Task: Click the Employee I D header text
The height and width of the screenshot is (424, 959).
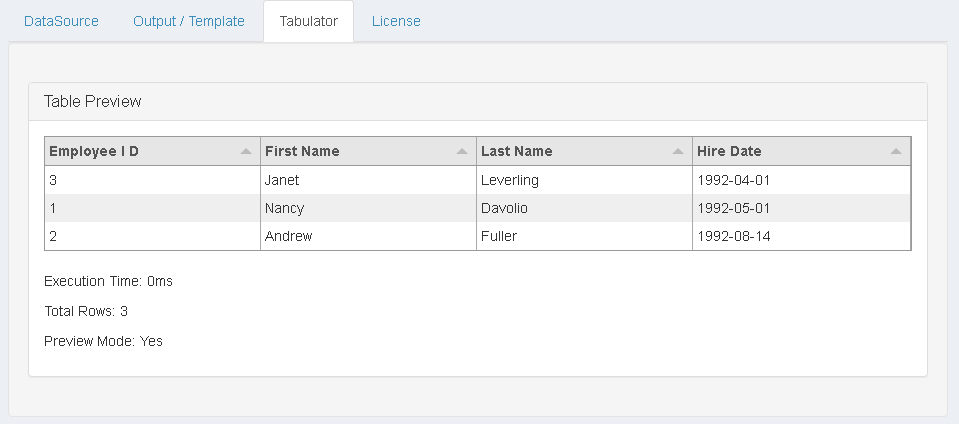Action: [94, 151]
